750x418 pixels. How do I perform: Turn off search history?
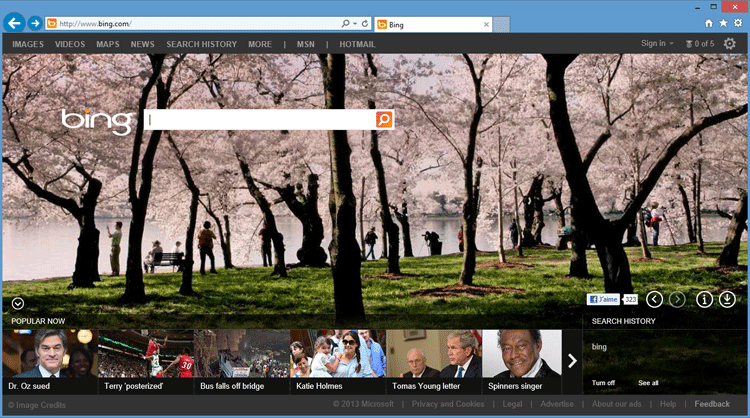[603, 383]
